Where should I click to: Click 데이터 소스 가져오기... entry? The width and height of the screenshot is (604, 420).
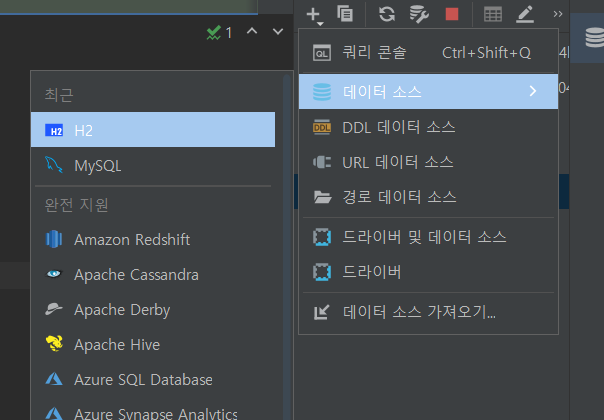coord(428,312)
